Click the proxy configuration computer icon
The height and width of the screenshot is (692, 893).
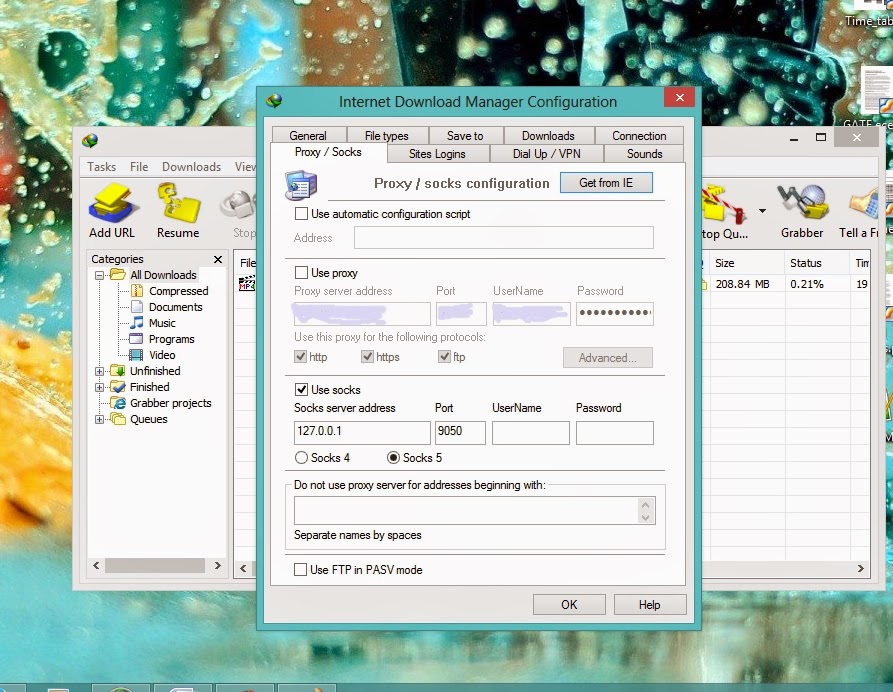click(300, 185)
